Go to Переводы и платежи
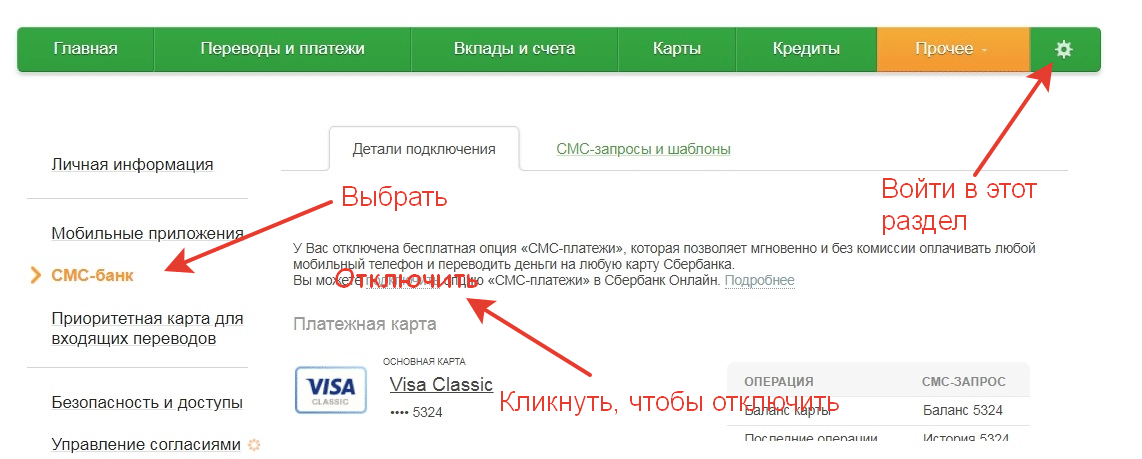Image resolution: width=1142 pixels, height=459 pixels. pos(283,50)
